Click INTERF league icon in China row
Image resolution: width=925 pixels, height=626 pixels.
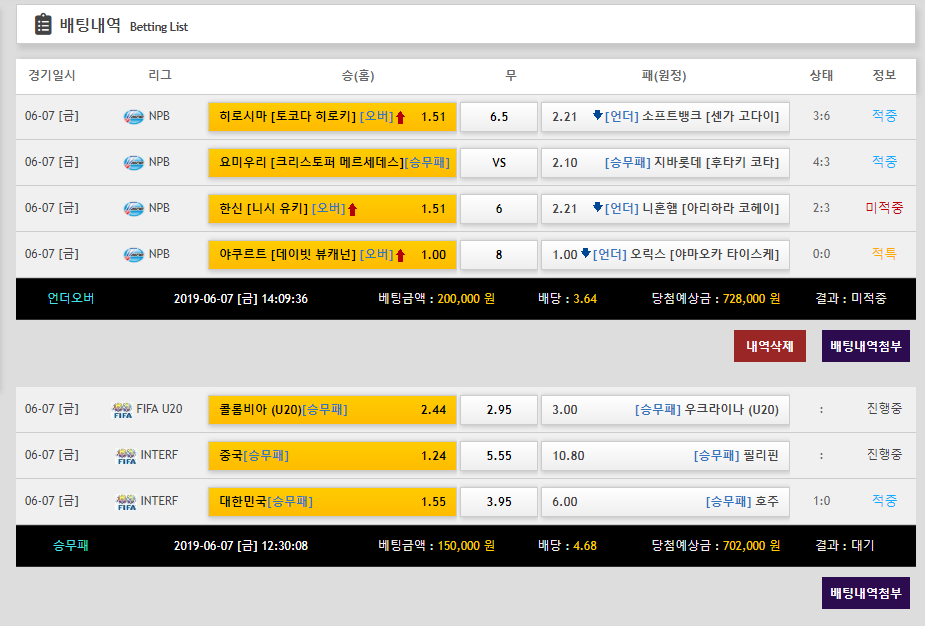125,455
